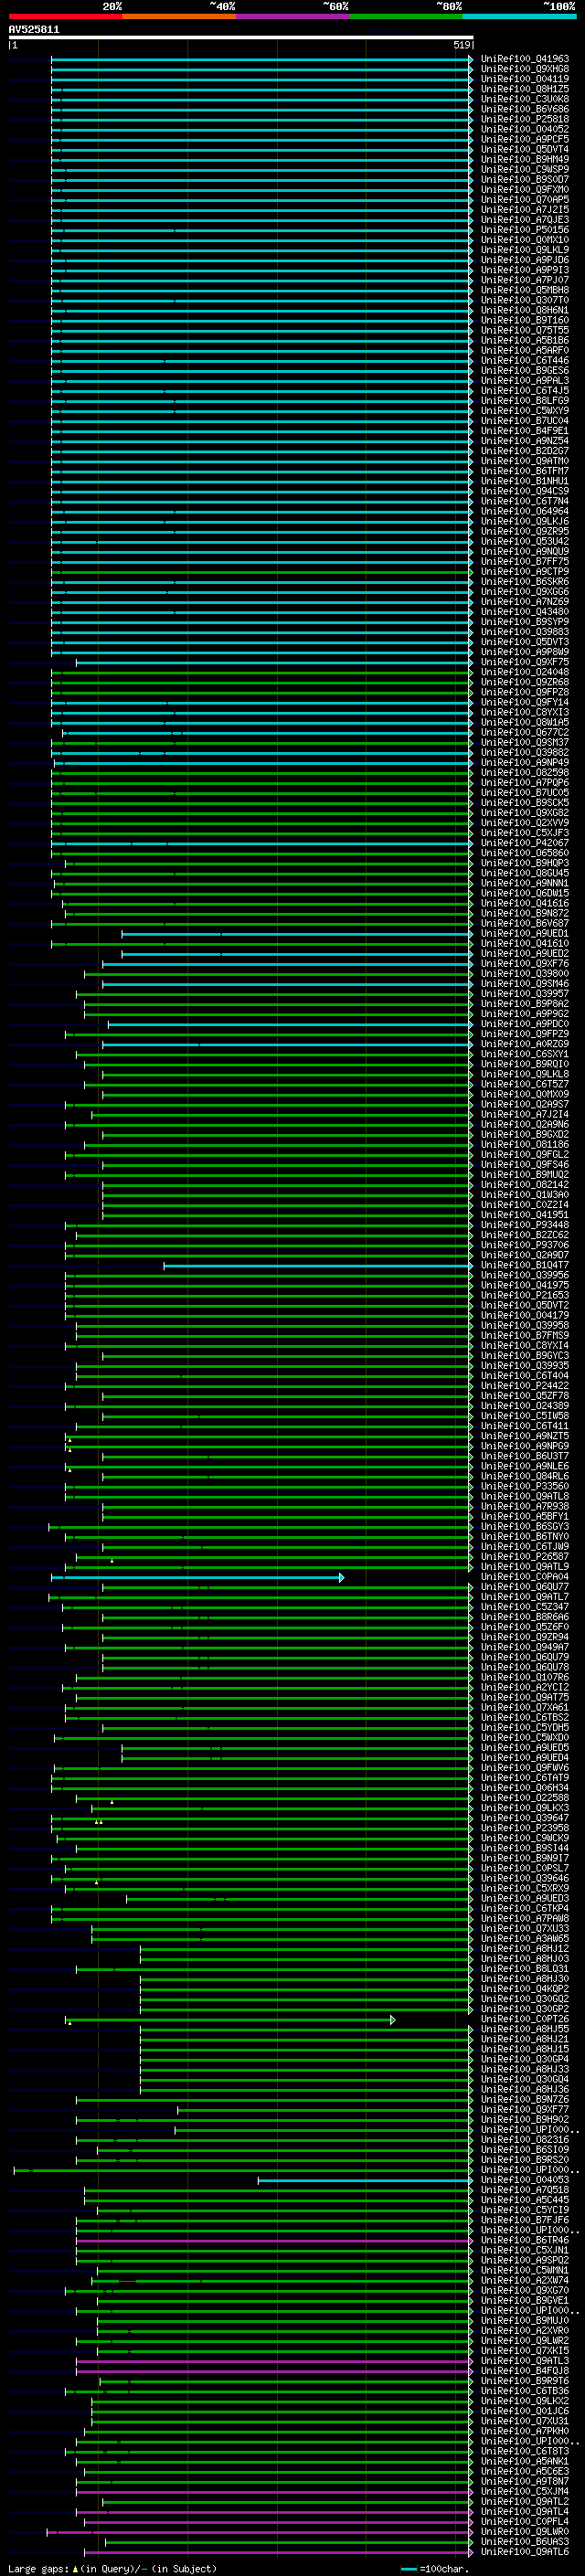Click magenta alignment bar for UniRef100_B6TR46
Viewport: 585px width, 2576px height.
coord(274,2241)
